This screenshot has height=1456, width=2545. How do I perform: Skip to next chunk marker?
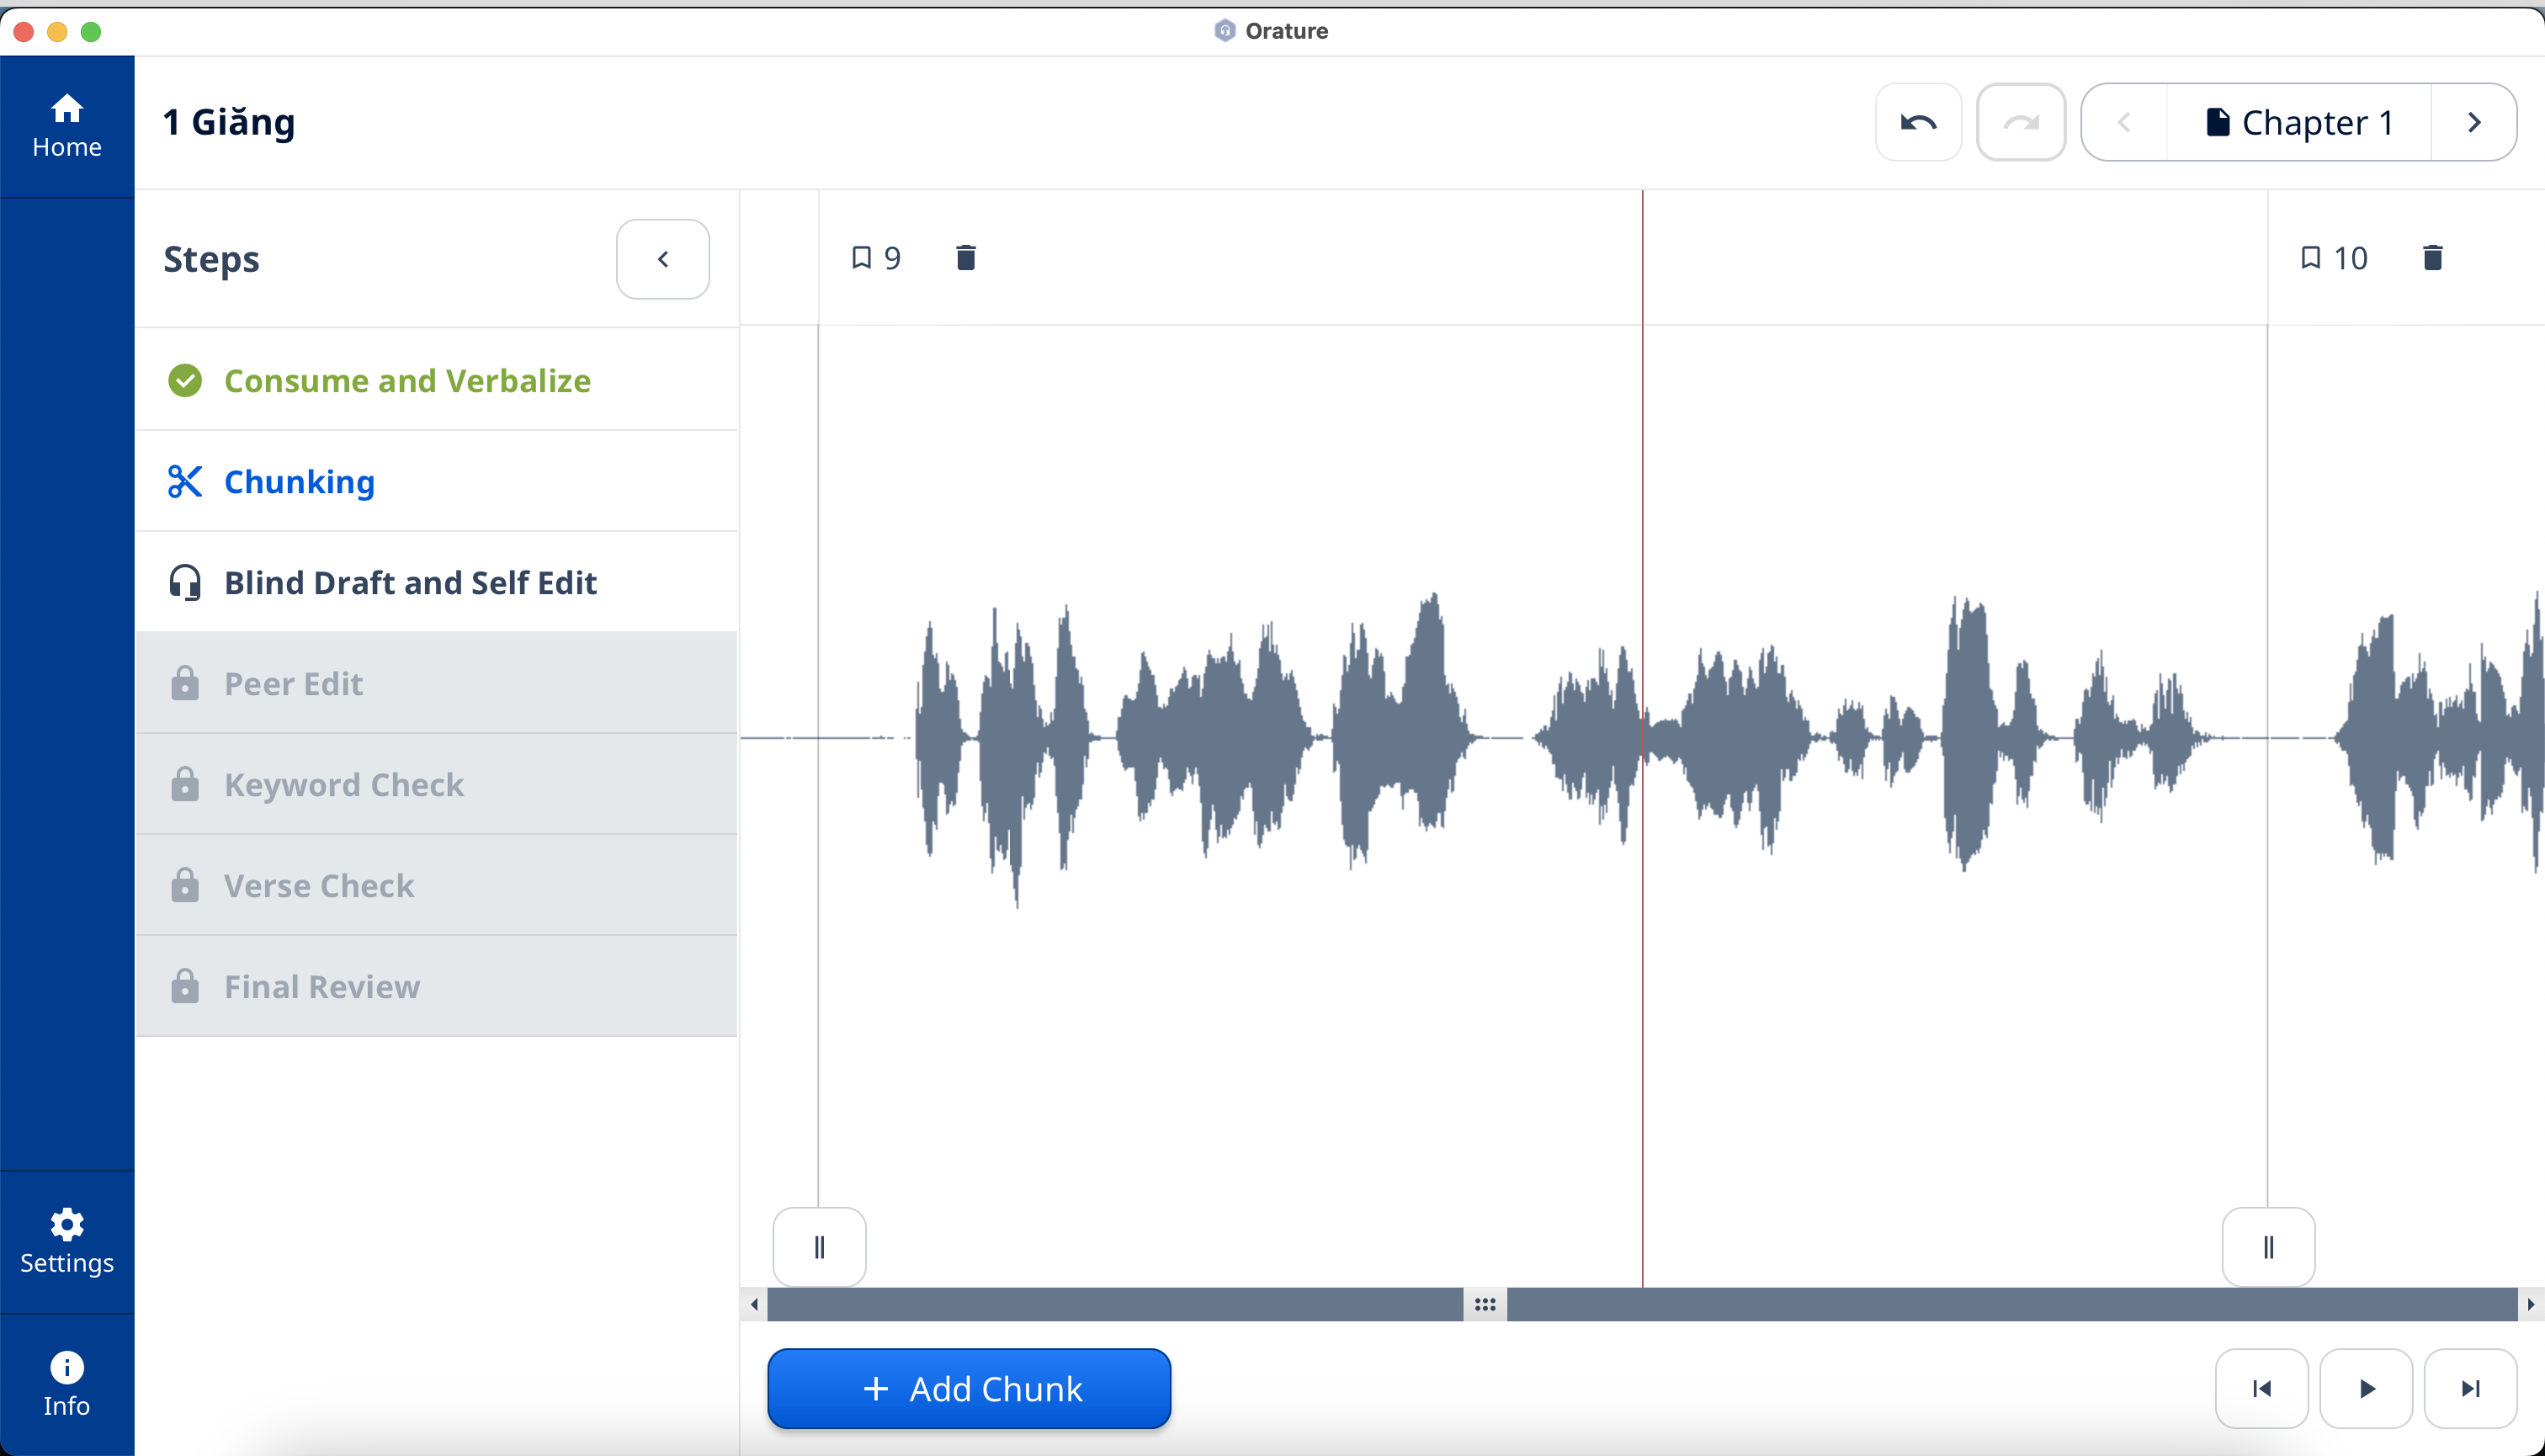[2470, 1388]
